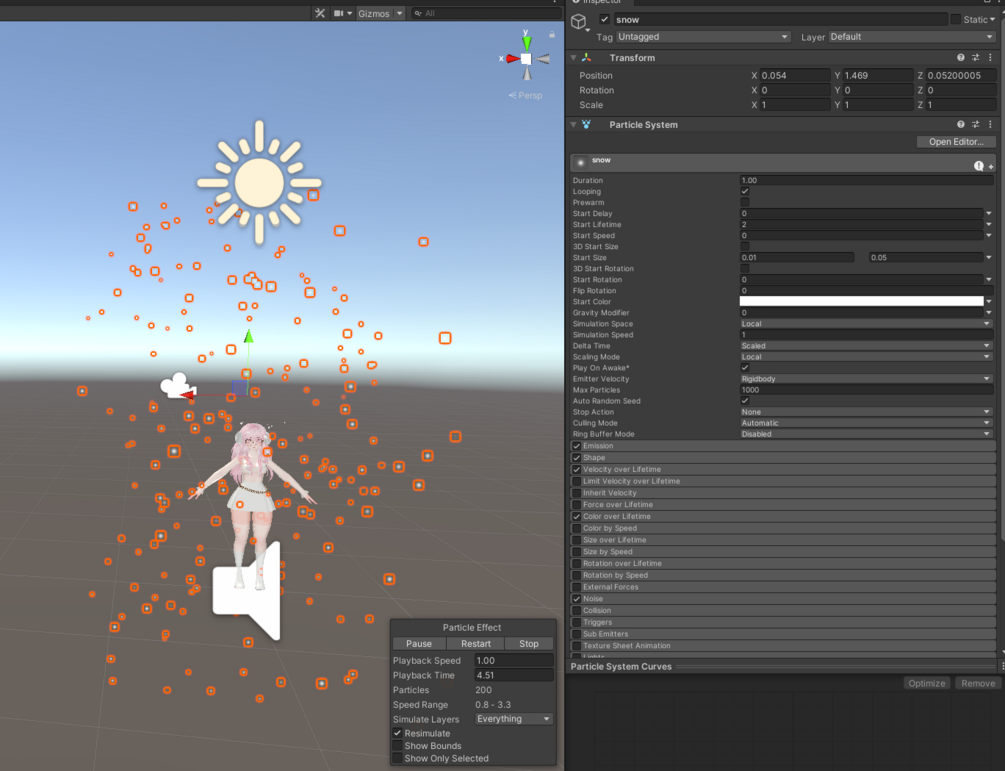Image resolution: width=1005 pixels, height=771 pixels.
Task: Enable the Prewarm checkbox
Action: [x=745, y=202]
